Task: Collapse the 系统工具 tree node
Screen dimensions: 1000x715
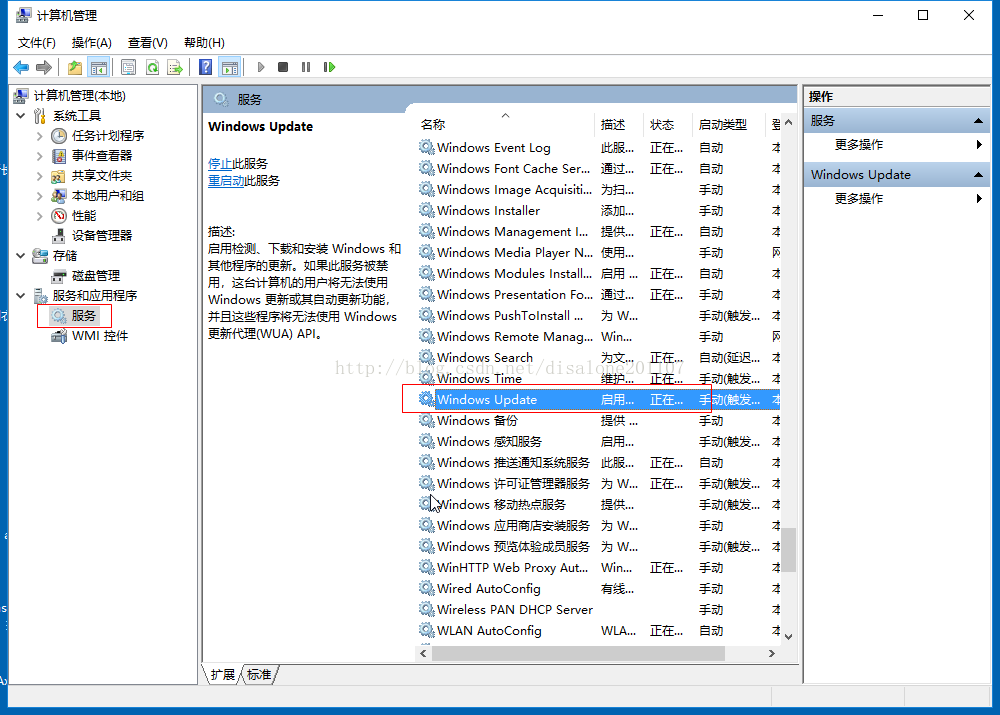Action: (x=21, y=115)
